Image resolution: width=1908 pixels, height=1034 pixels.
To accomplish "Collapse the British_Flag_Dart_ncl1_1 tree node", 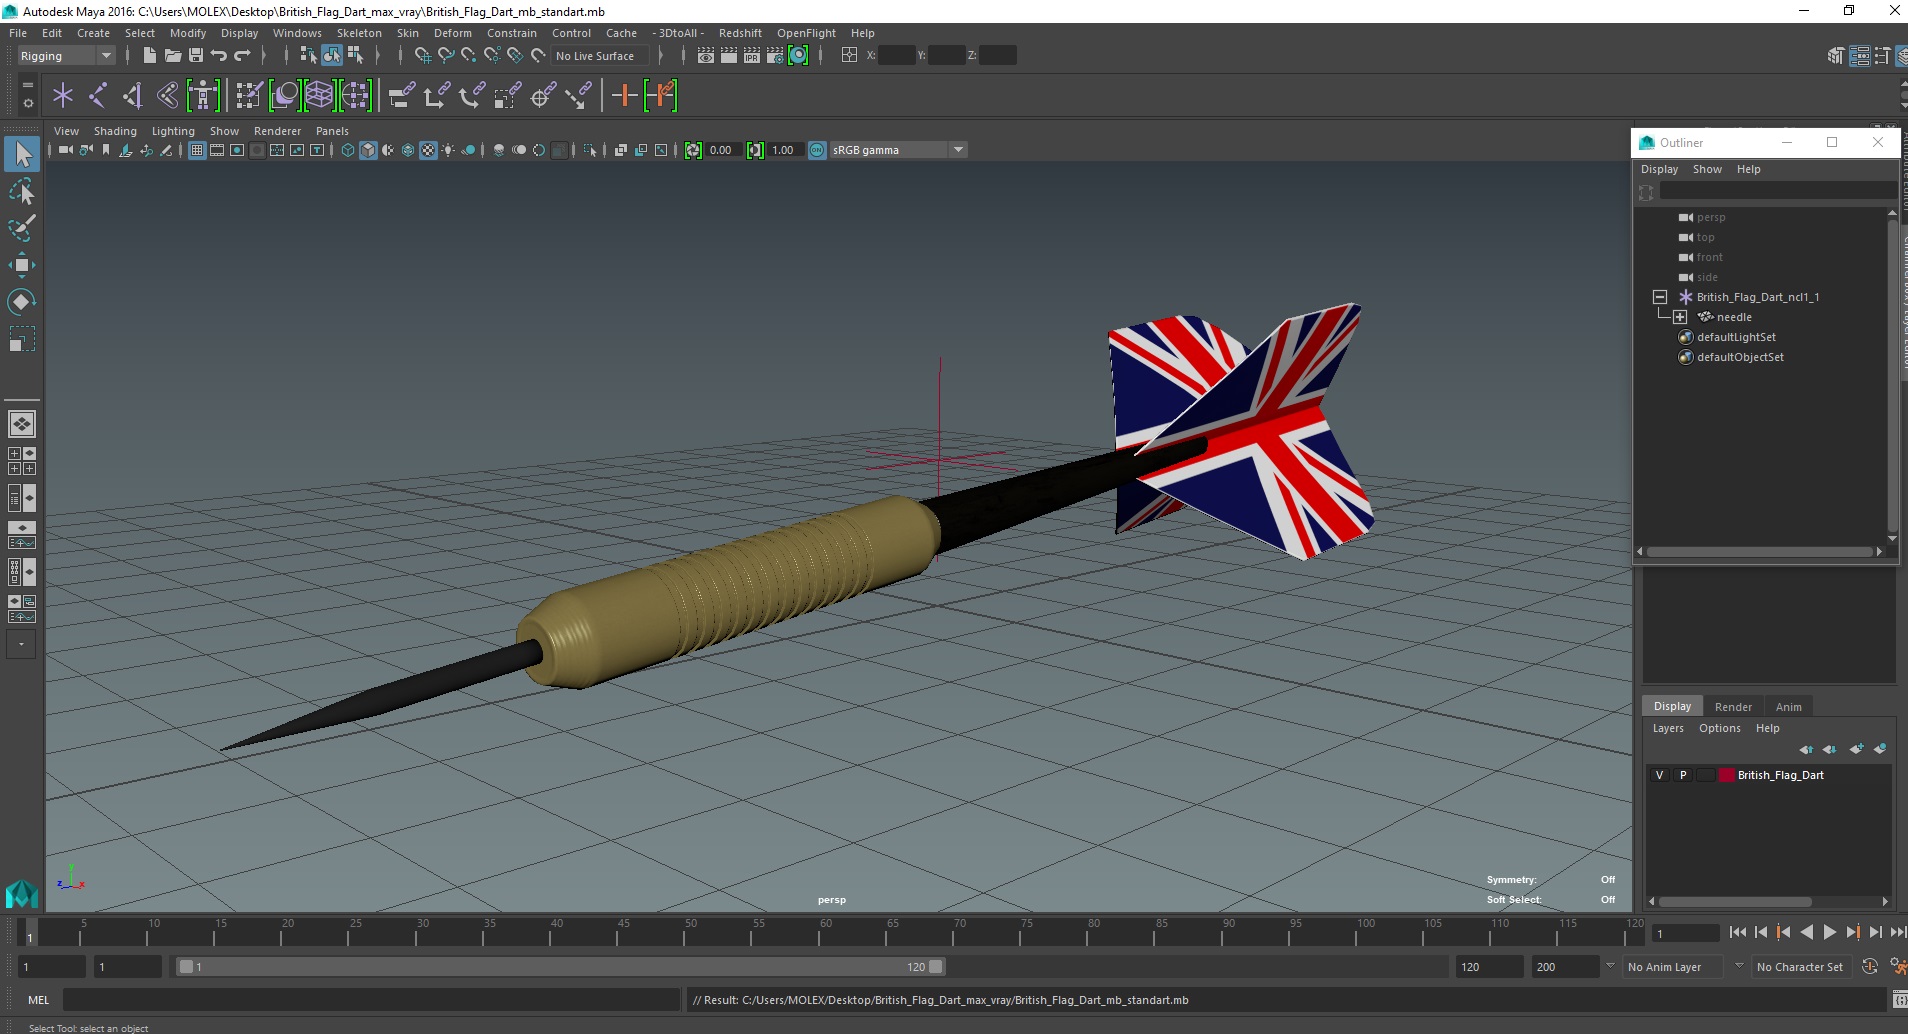I will [1660, 297].
